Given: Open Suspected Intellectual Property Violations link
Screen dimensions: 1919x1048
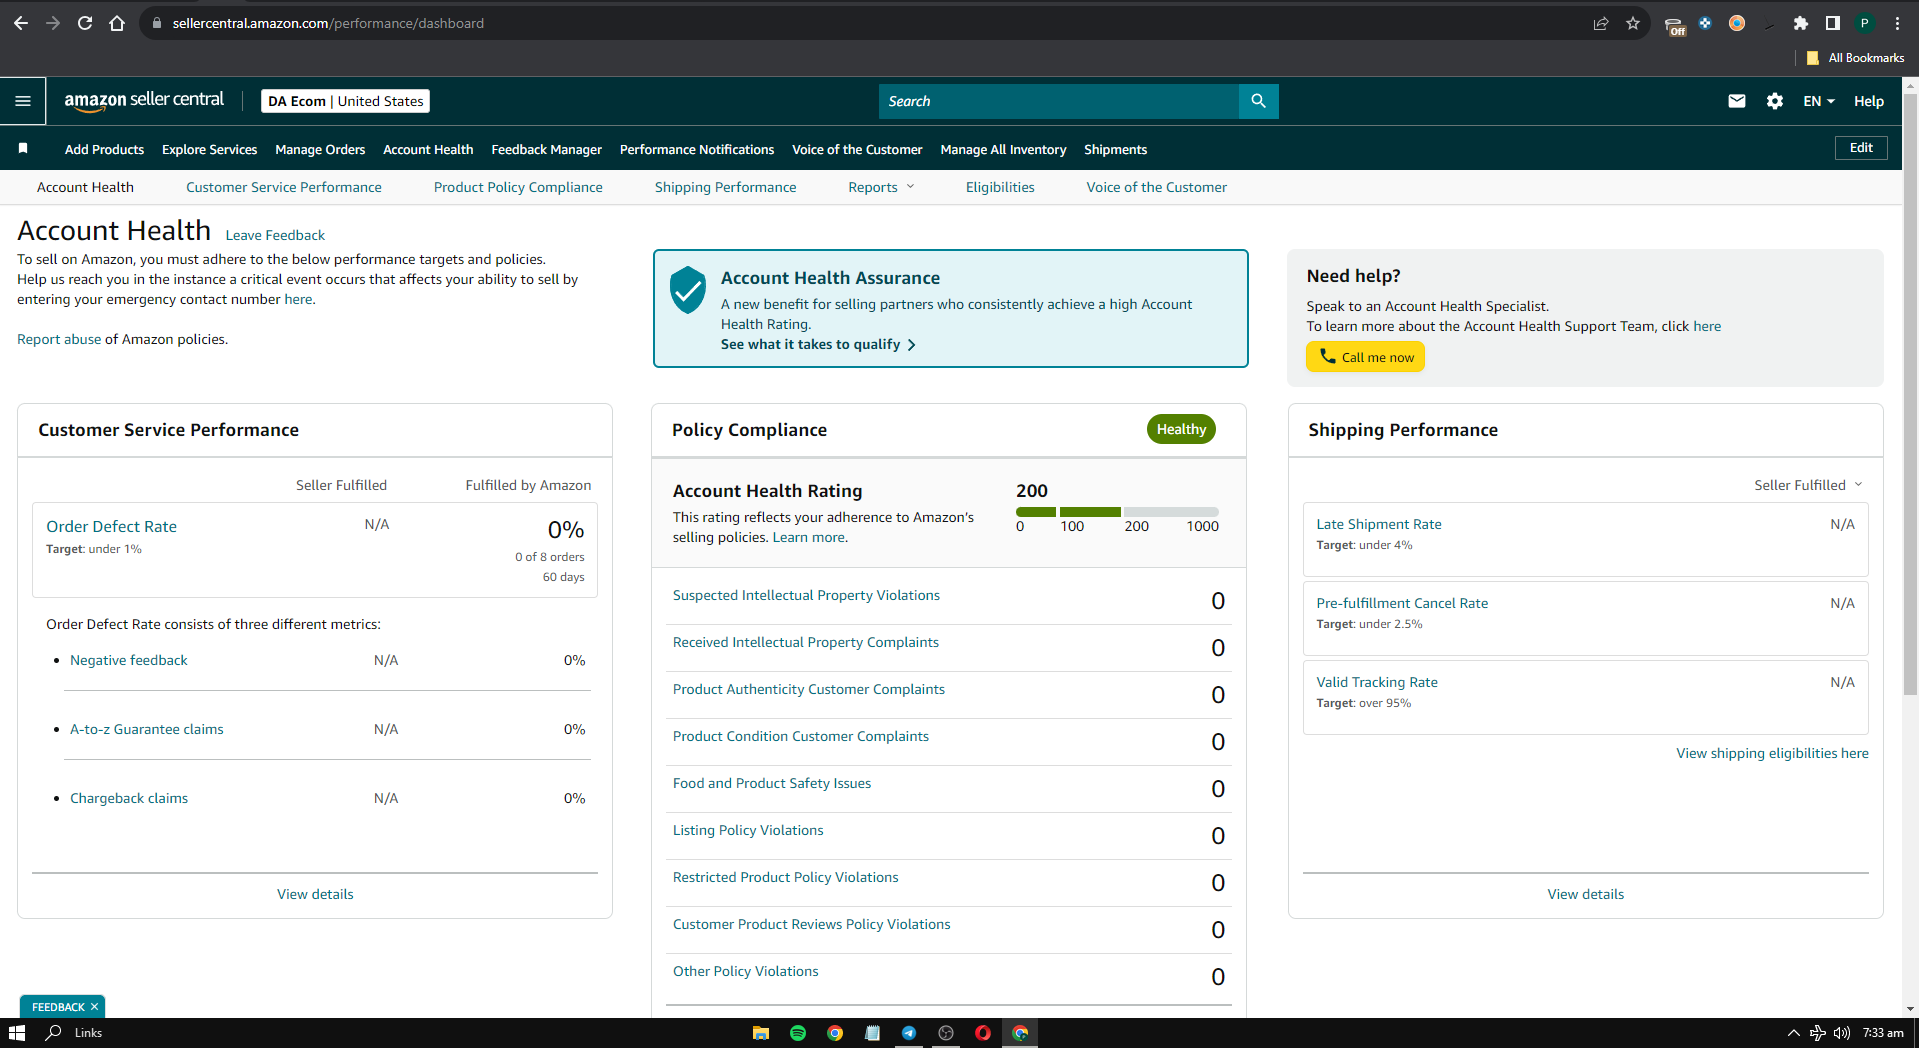Looking at the screenshot, I should (806, 595).
